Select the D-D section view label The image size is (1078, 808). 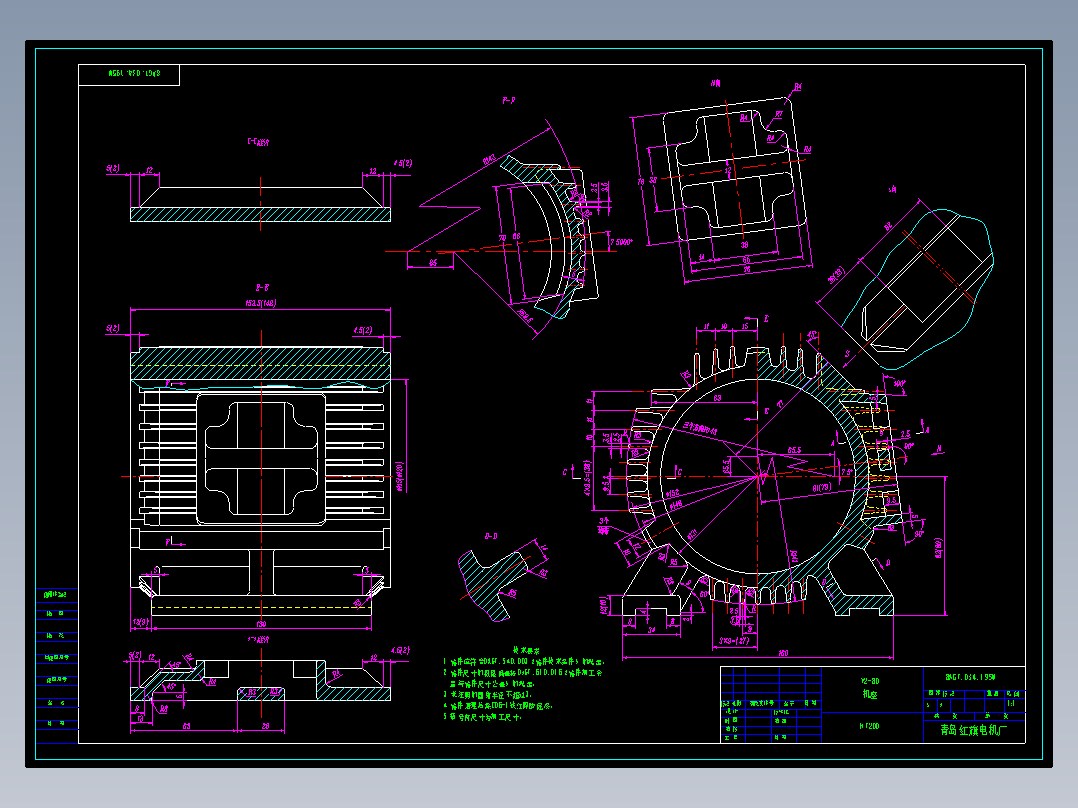pyautogui.click(x=491, y=536)
